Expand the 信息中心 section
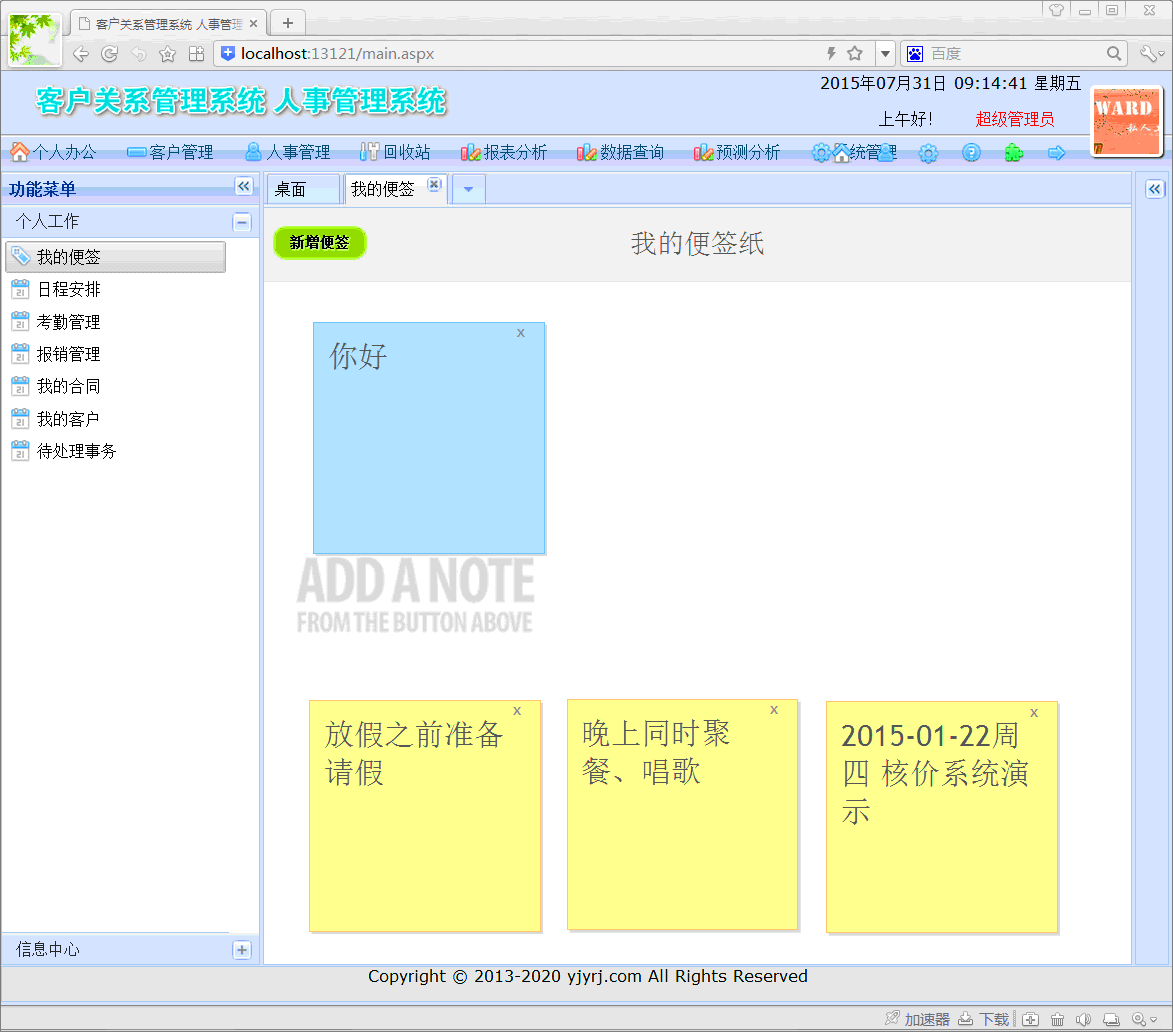The width and height of the screenshot is (1173, 1032). (x=242, y=950)
